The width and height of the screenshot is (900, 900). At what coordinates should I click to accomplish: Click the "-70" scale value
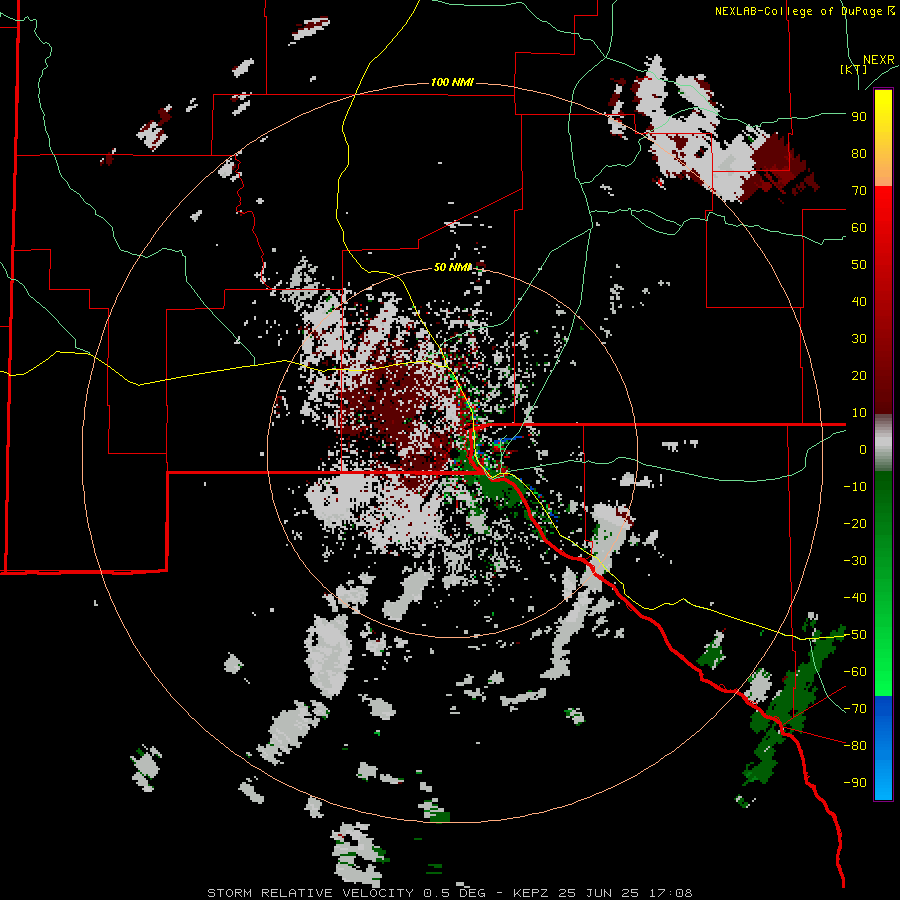pyautogui.click(x=855, y=709)
